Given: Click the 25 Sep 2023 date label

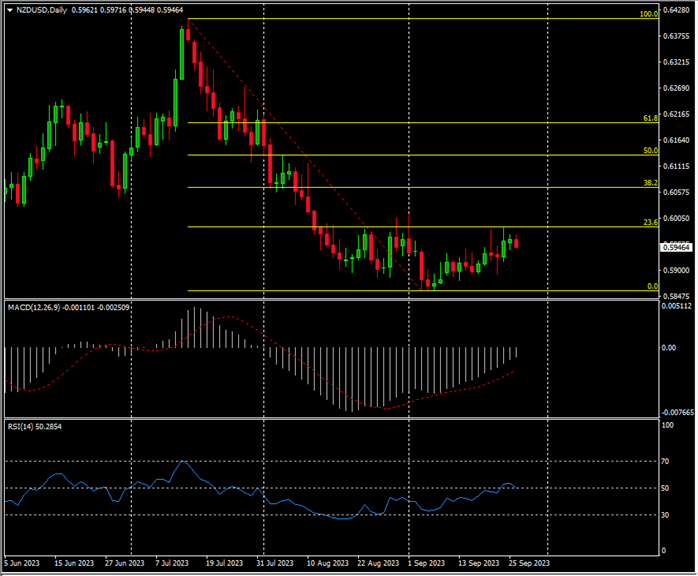Looking at the screenshot, I should (527, 564).
